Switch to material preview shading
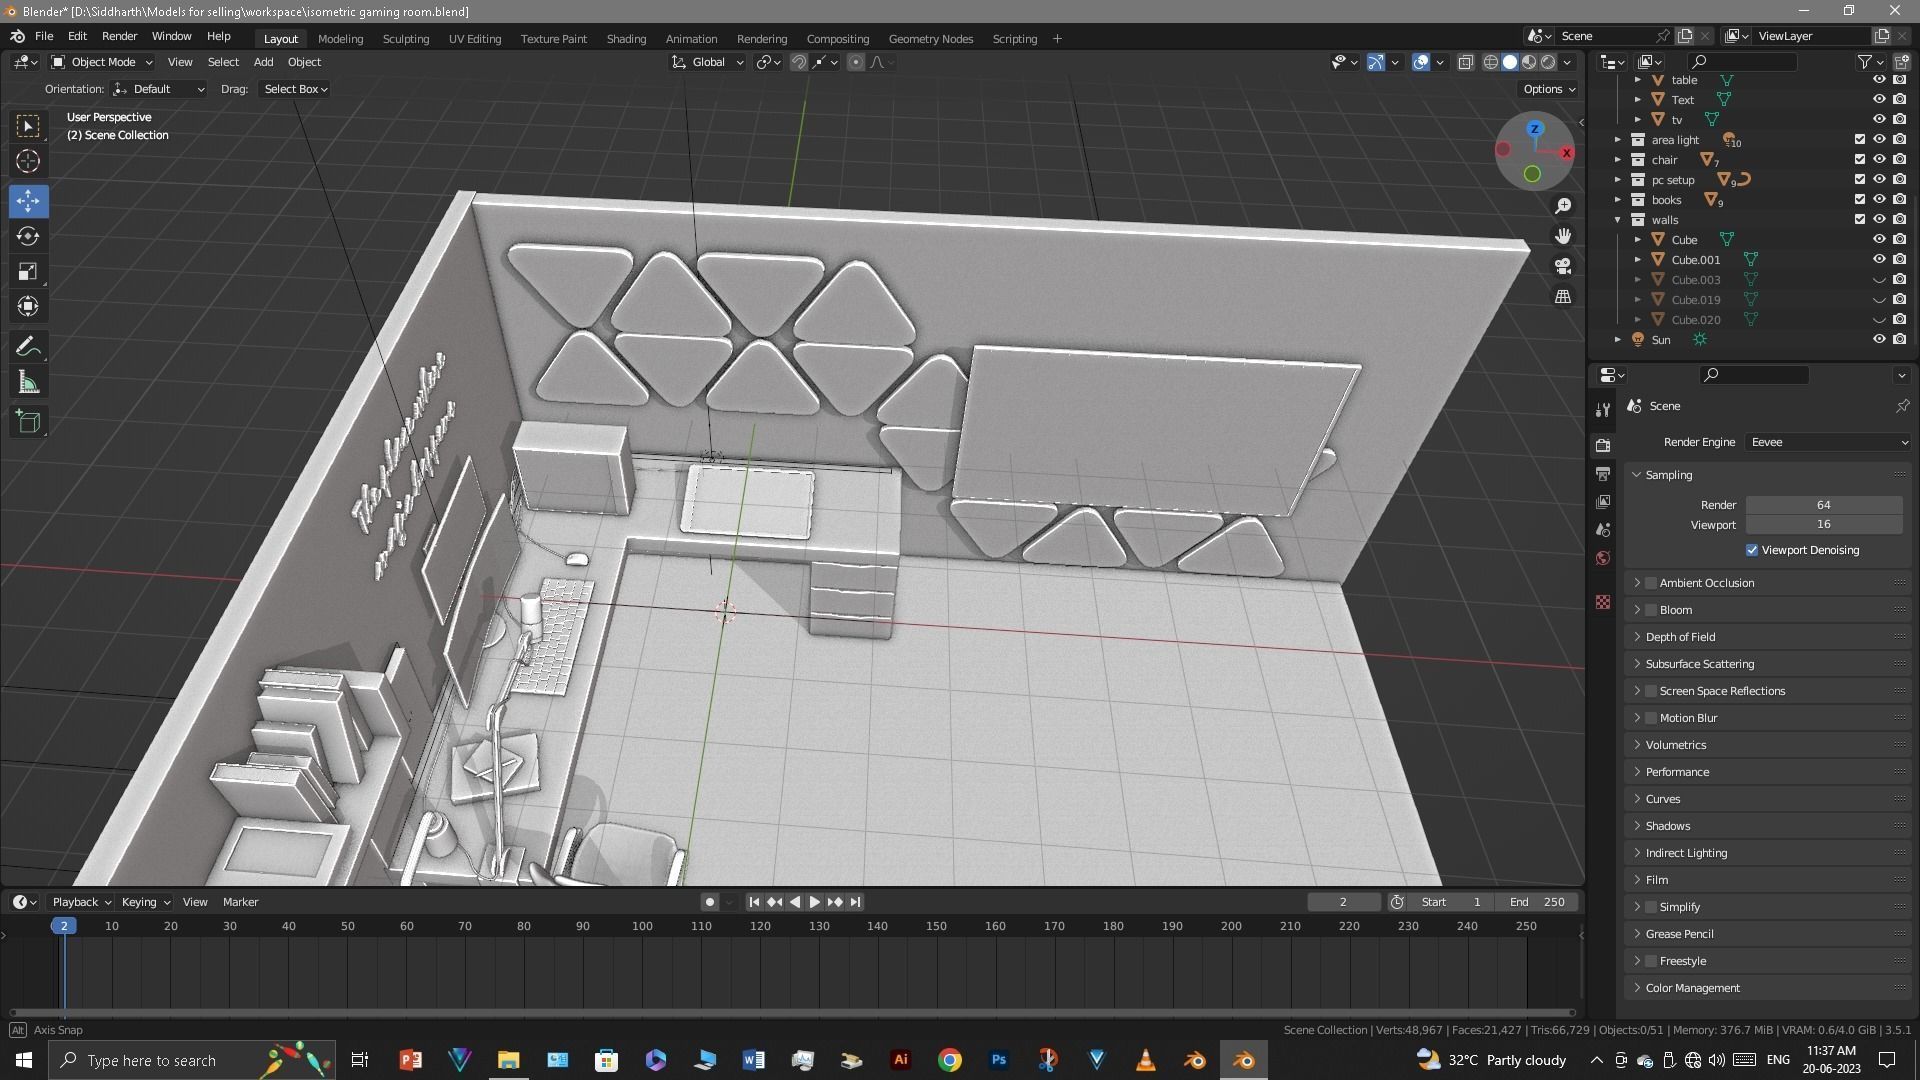The width and height of the screenshot is (1920, 1080). click(x=1529, y=62)
